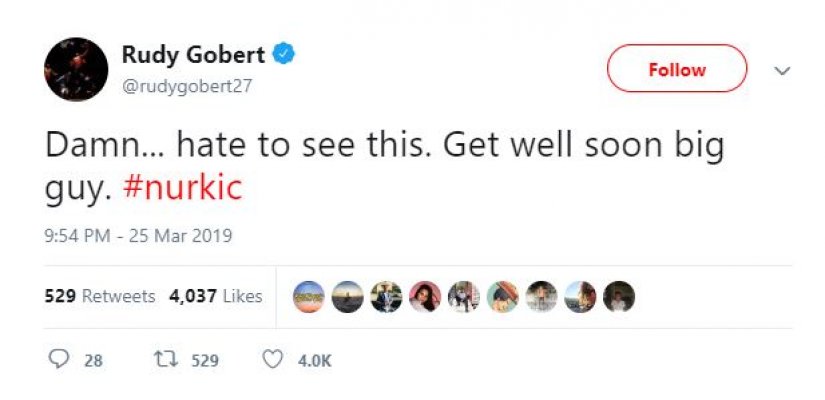Screen dimensions: 825x400
Task: Open the third liker avatar, man in suit
Action: coord(386,296)
